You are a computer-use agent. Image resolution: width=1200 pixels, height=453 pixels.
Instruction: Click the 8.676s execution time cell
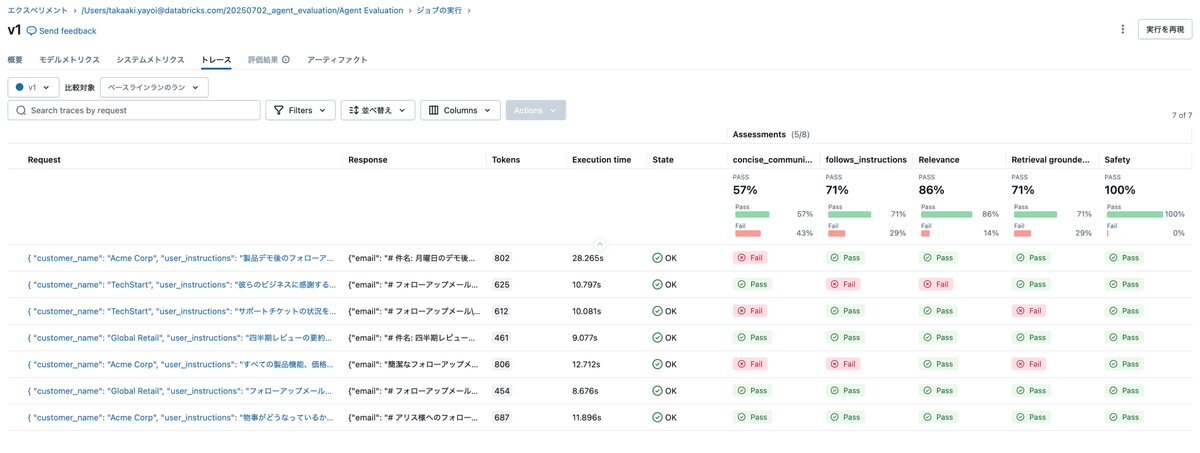pos(587,390)
